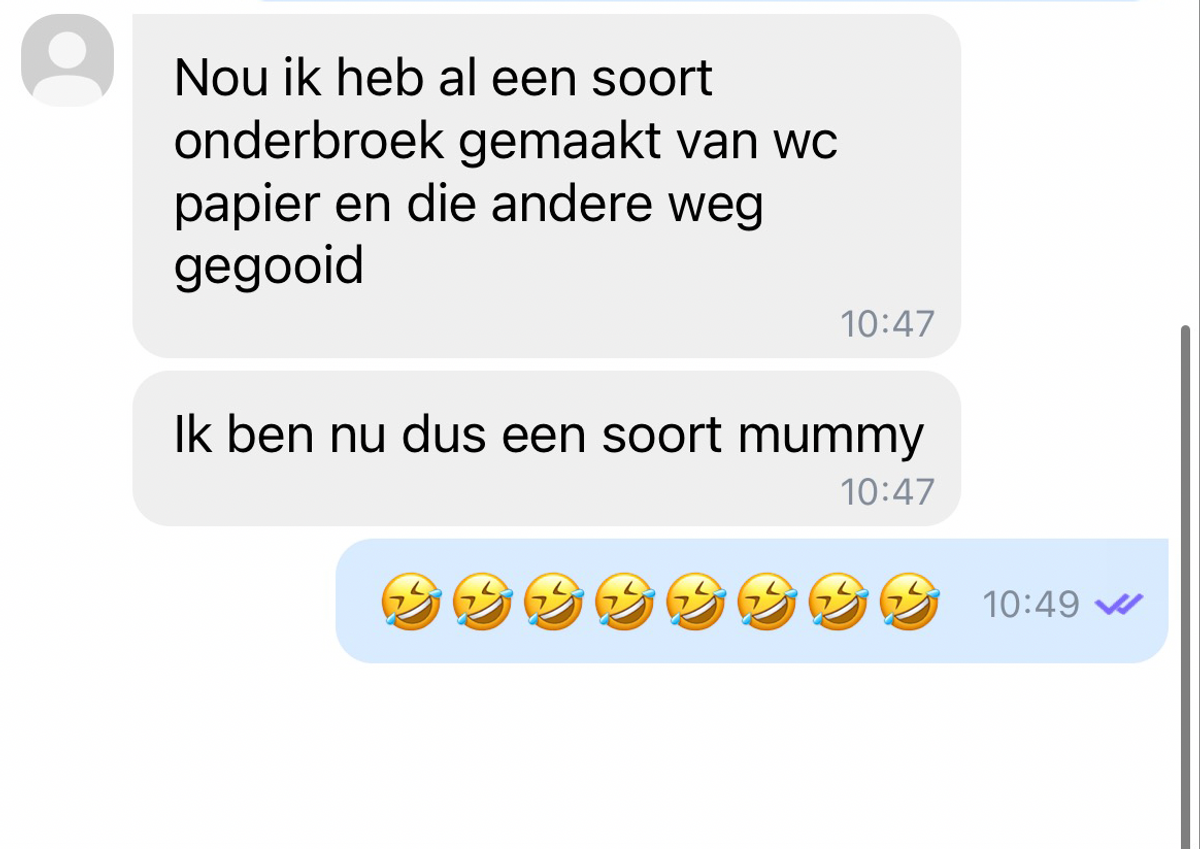
Task: Click the 10:49 timestamp on the sent message
Action: point(1031,604)
